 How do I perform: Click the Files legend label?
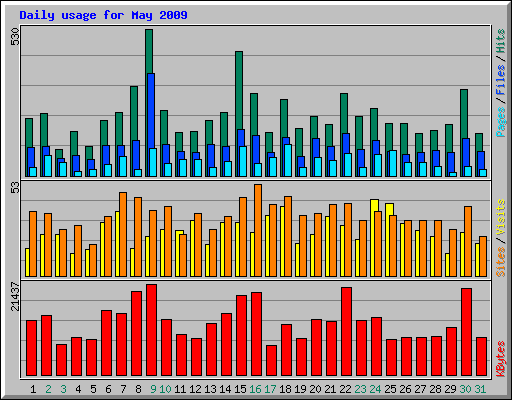click(x=500, y=80)
